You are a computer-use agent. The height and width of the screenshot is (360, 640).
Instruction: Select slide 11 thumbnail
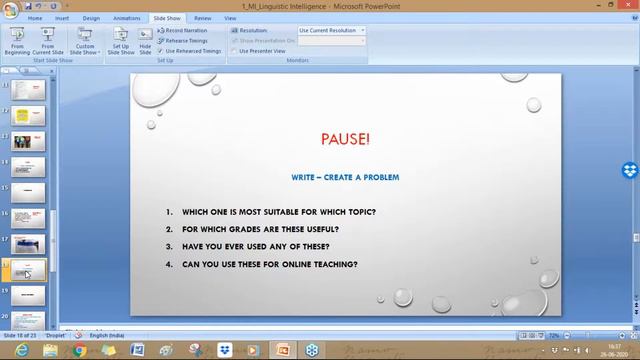click(x=28, y=90)
